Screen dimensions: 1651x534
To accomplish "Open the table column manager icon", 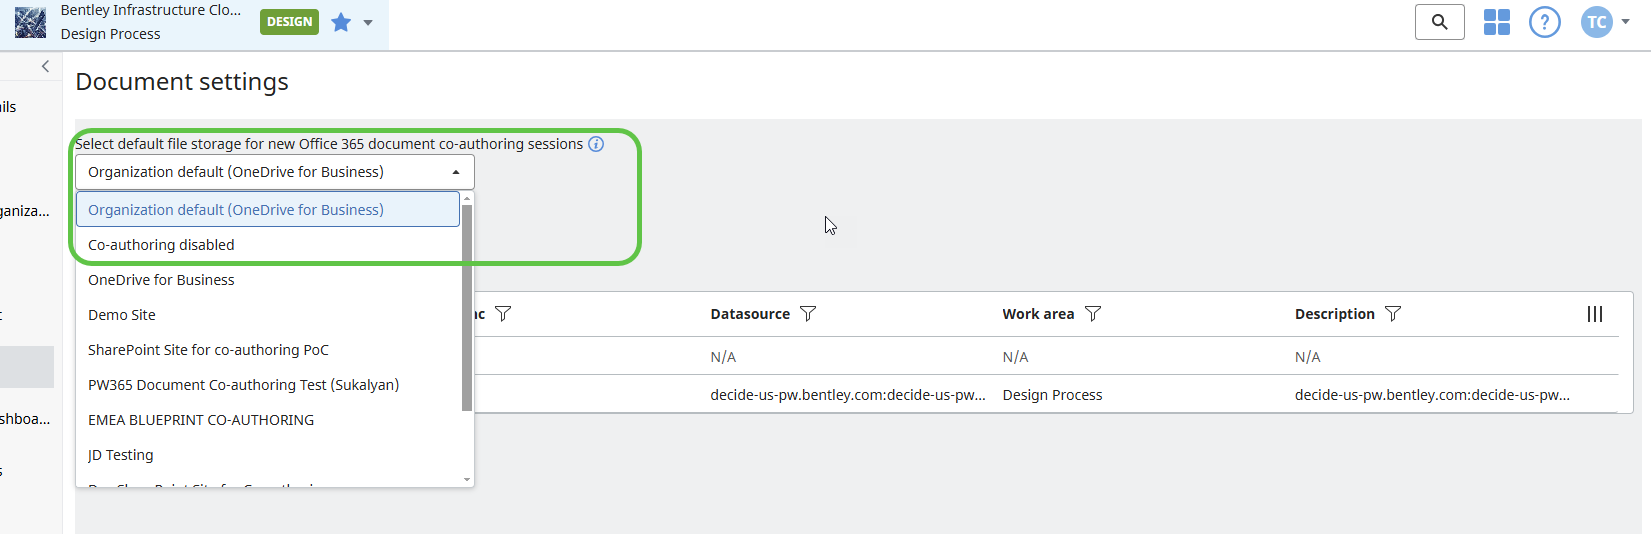I will click(1595, 314).
